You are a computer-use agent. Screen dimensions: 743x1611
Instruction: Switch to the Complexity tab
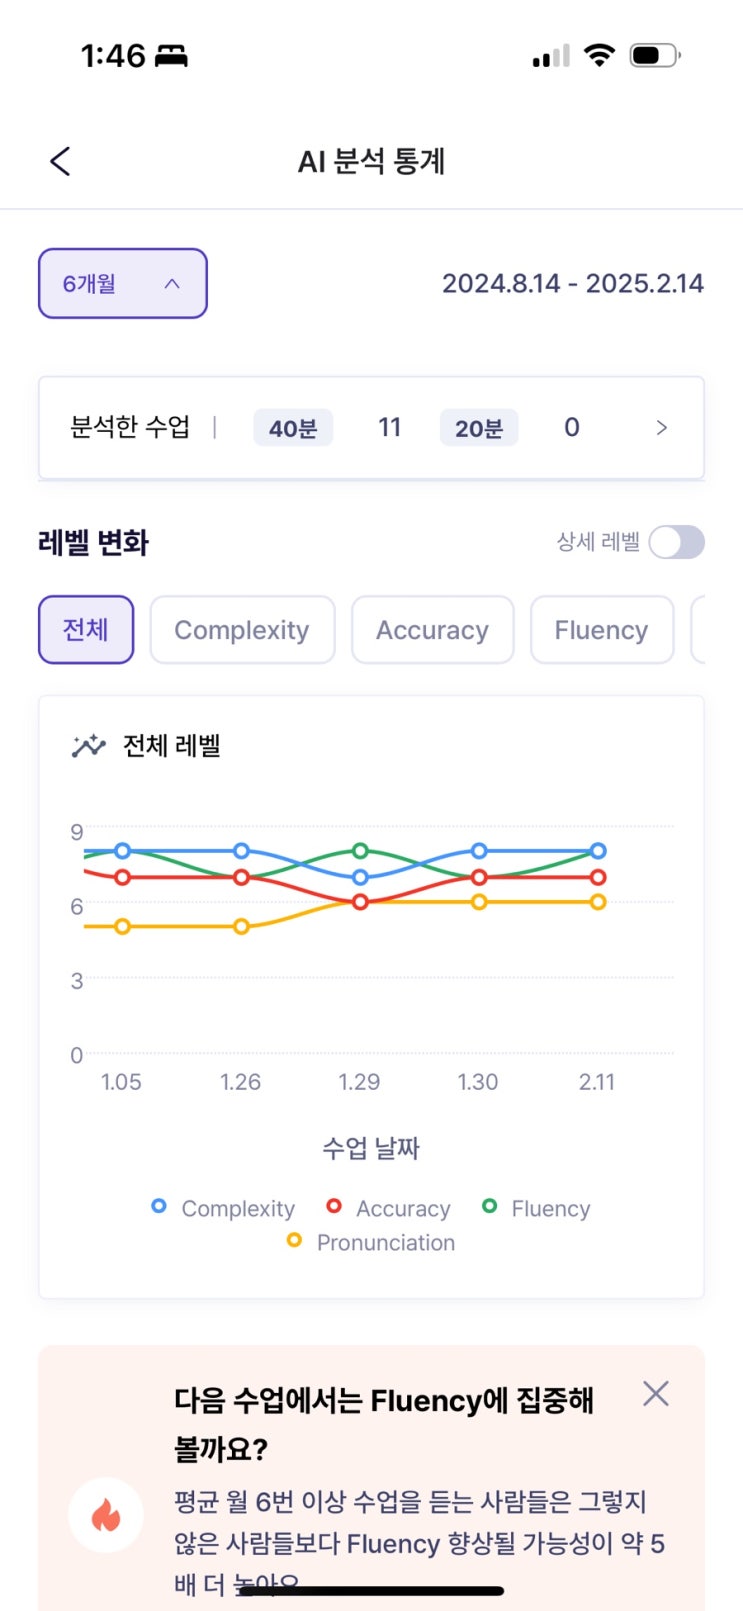[x=242, y=630]
